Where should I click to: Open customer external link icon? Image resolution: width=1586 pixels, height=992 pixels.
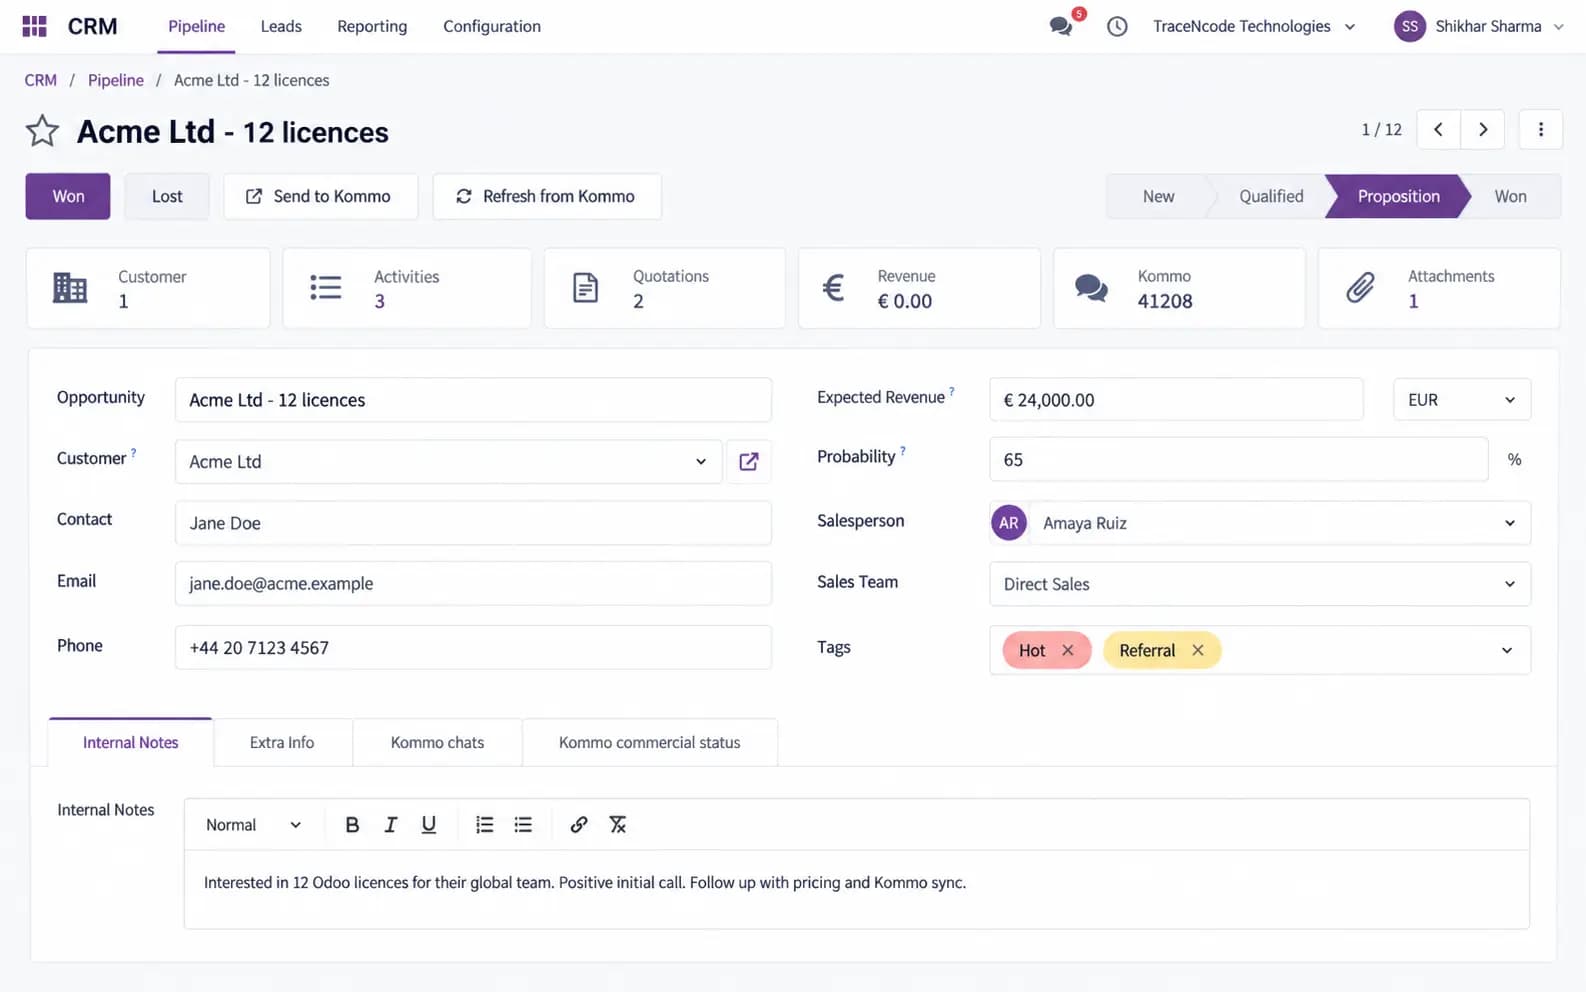pos(749,461)
